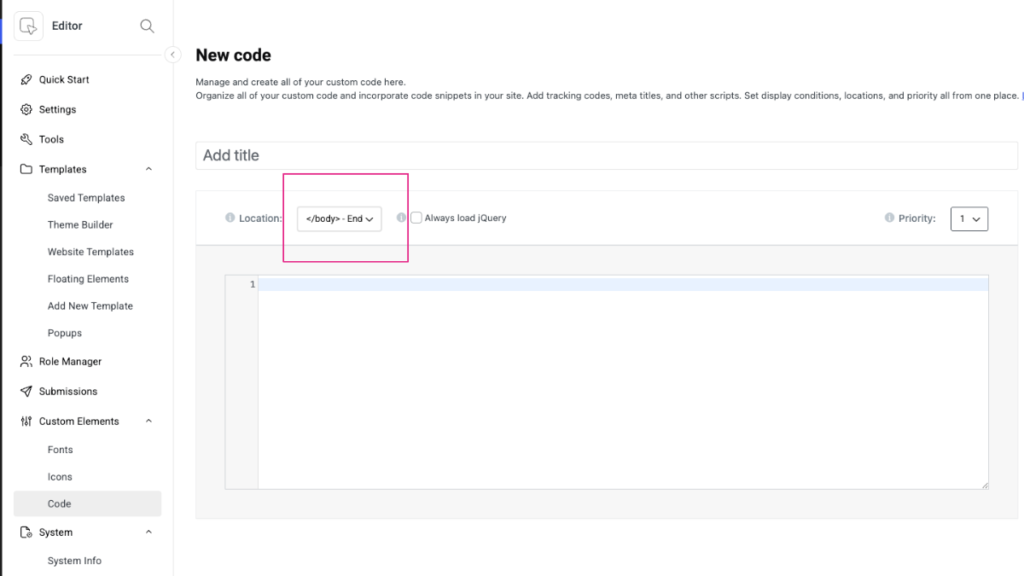The image size is (1024, 576).
Task: Click the Custom Elements label
Action: [x=79, y=421]
